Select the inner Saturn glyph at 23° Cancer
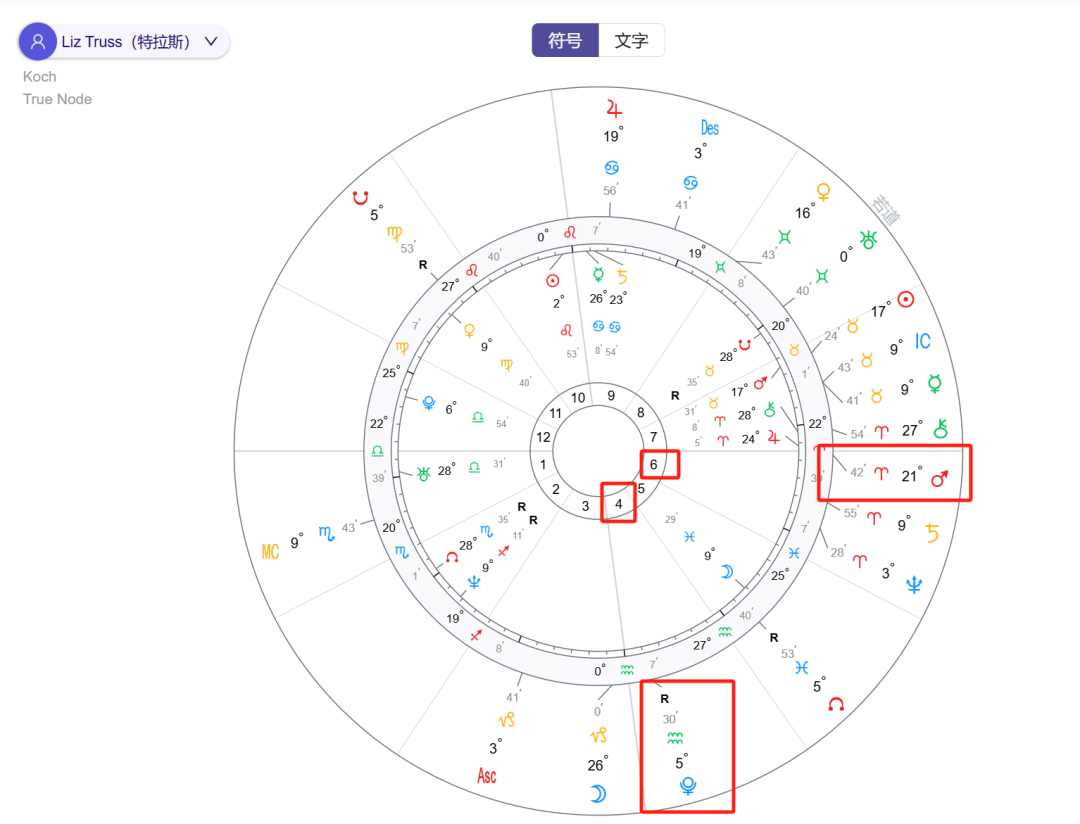The height and width of the screenshot is (824, 1080). 622,276
